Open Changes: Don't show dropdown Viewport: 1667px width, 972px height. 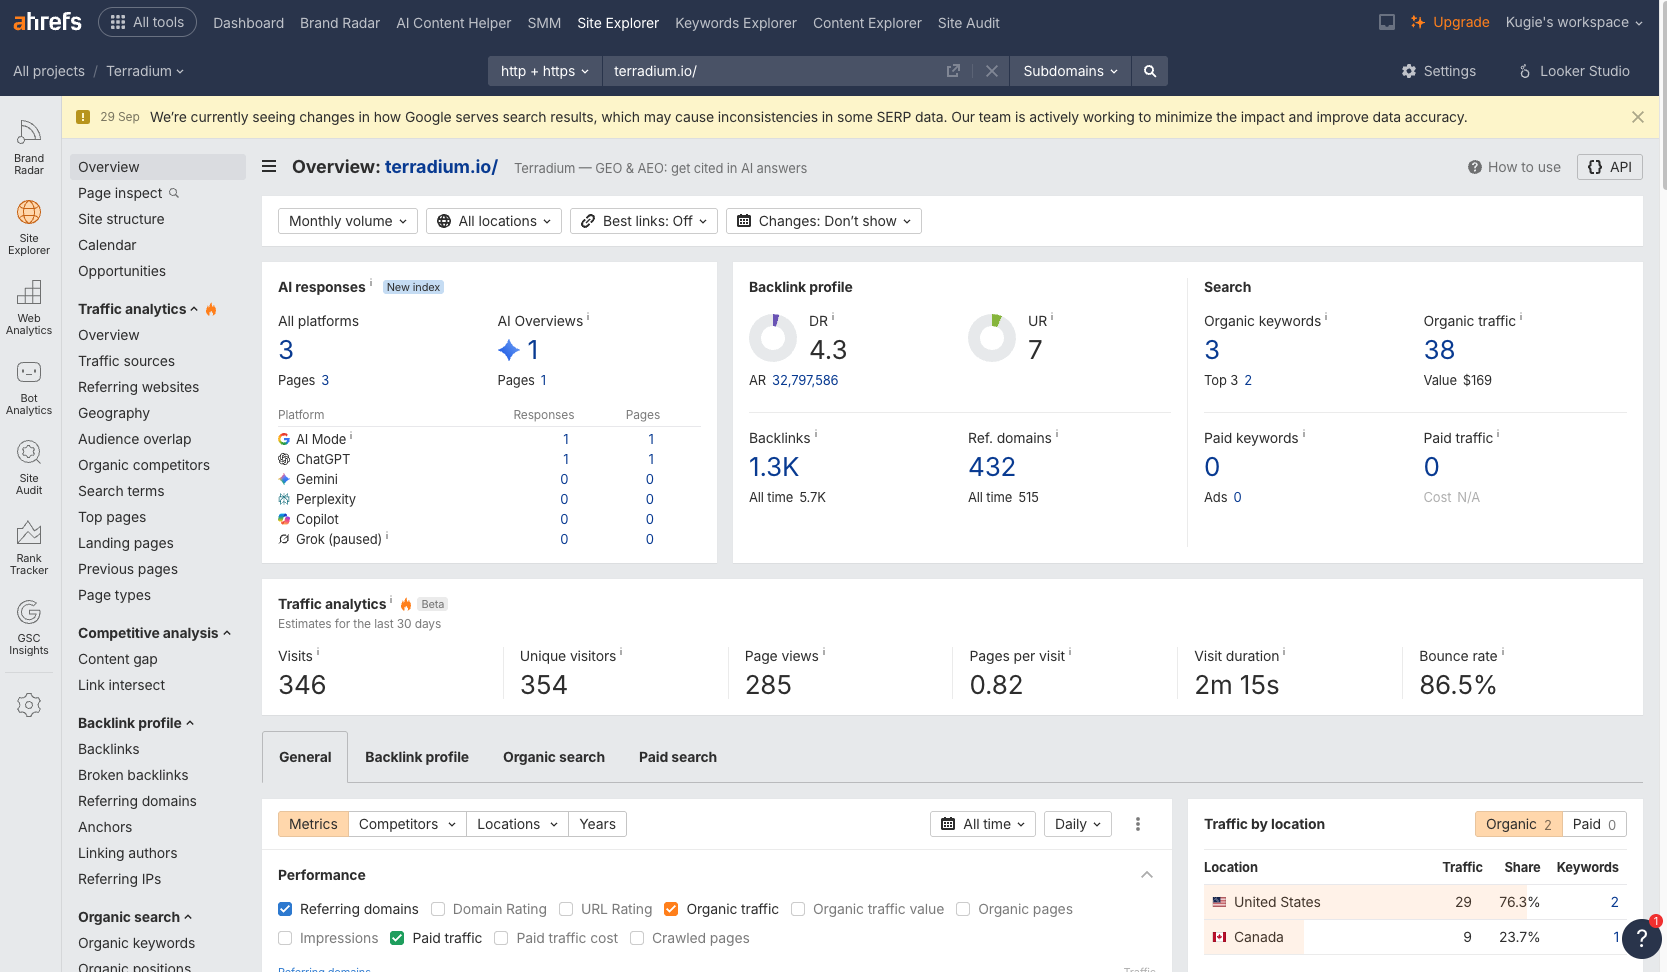[x=824, y=221]
